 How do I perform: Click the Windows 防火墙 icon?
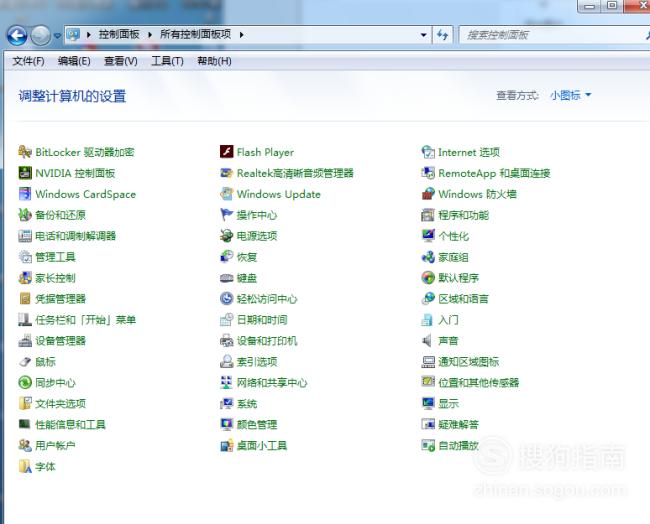pyautogui.click(x=428, y=194)
